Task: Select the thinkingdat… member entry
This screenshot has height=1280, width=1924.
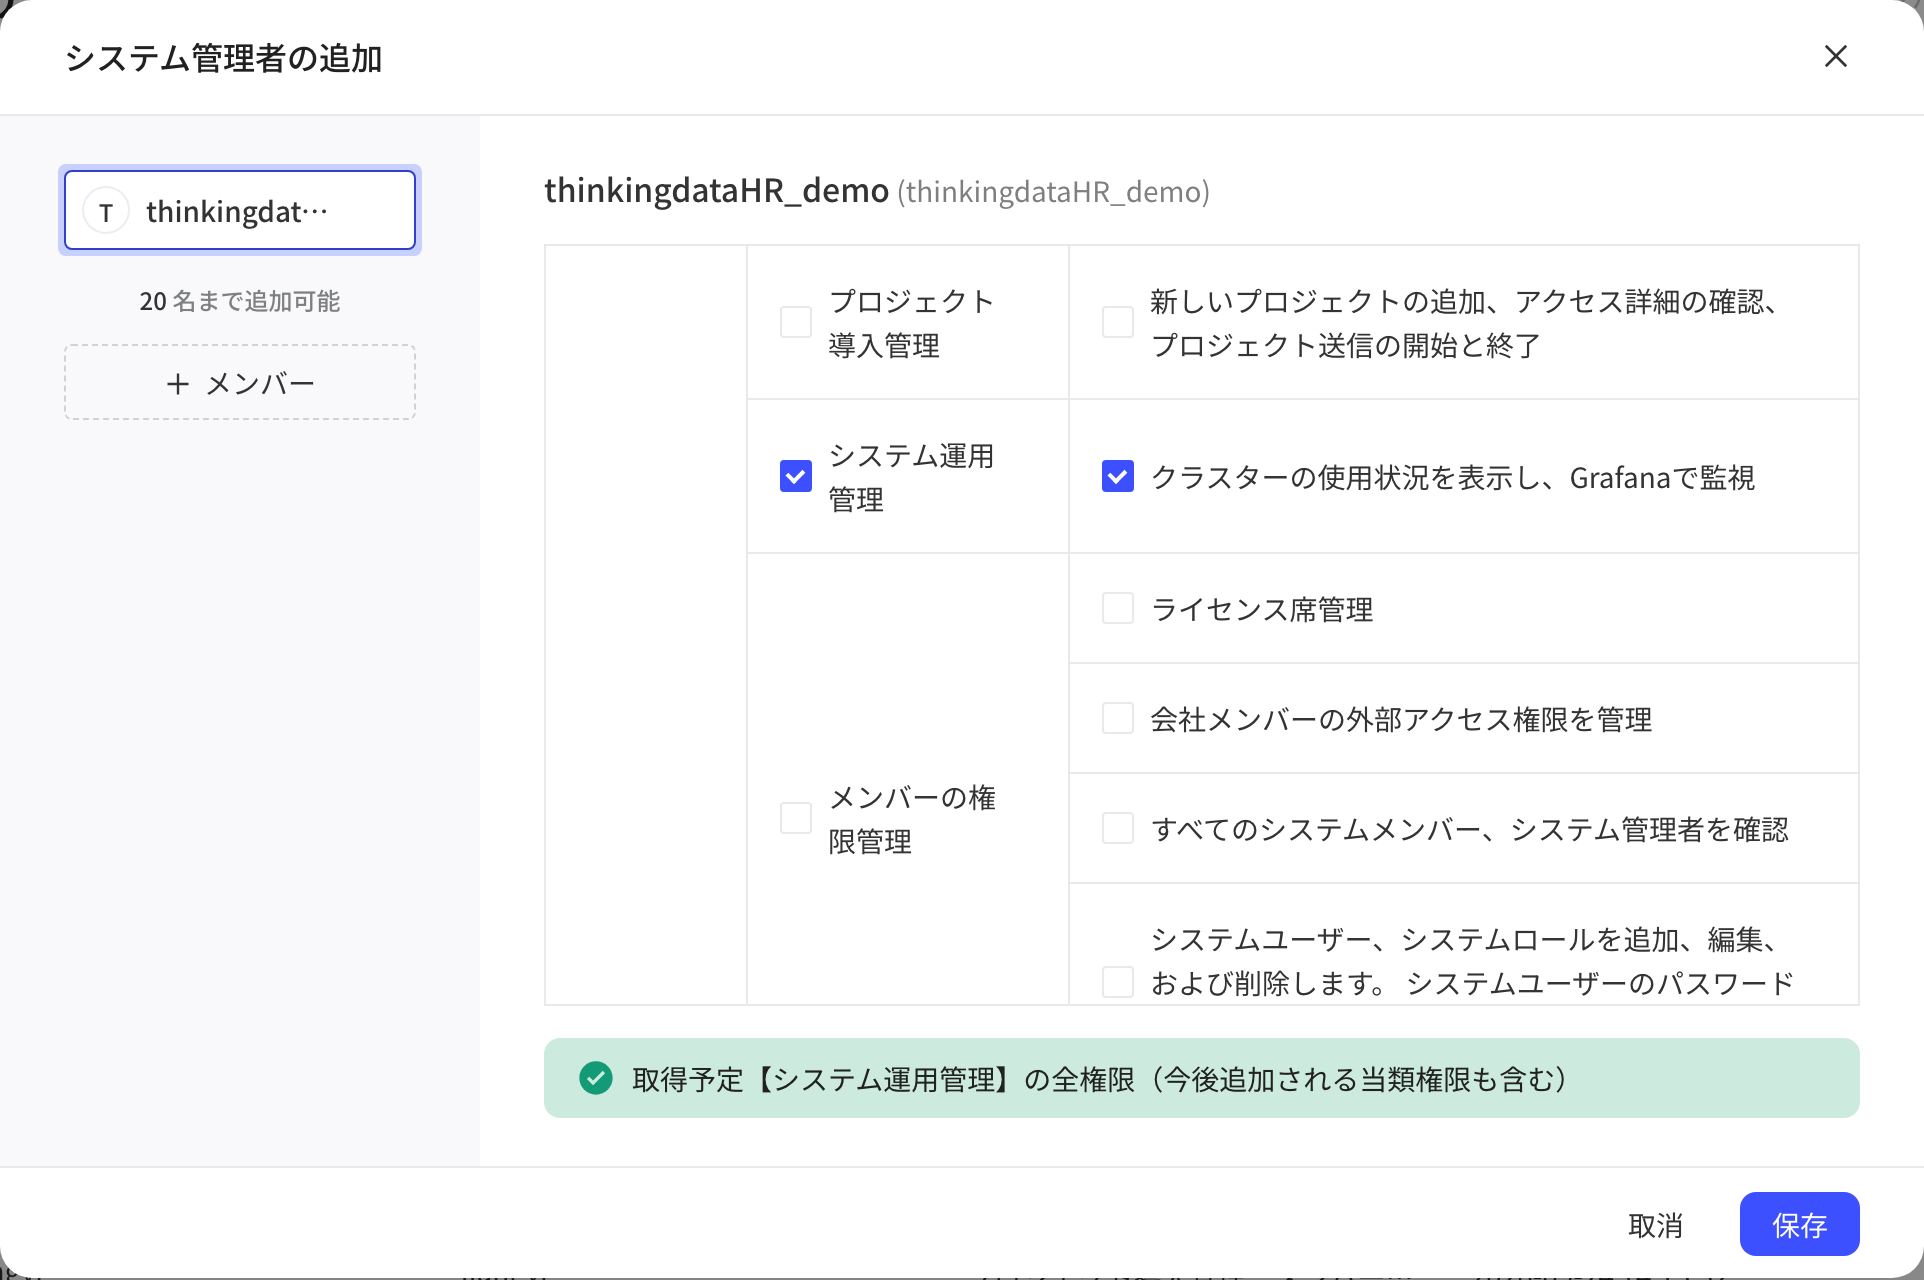Action: pos(240,210)
